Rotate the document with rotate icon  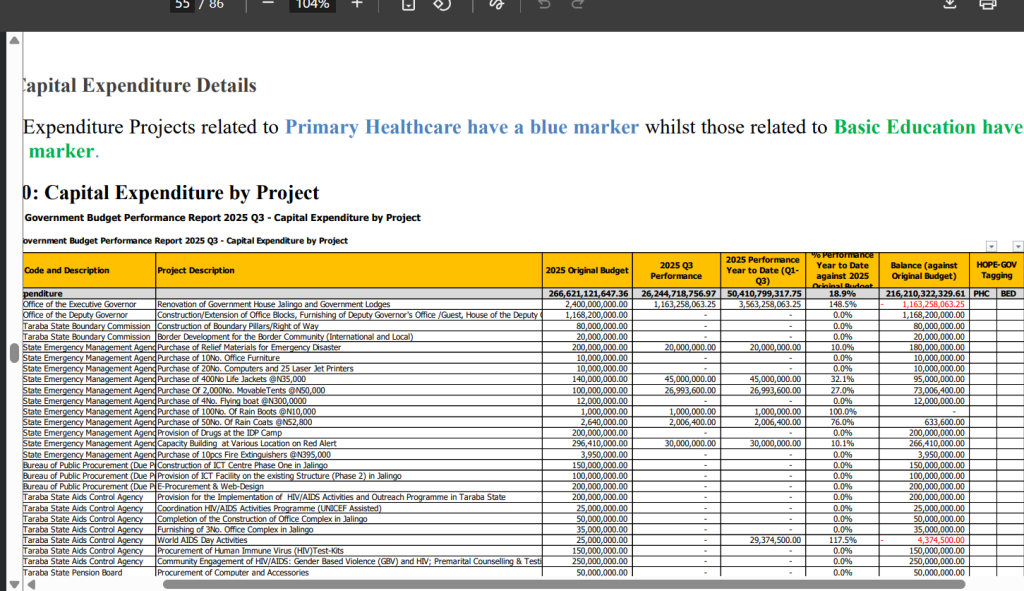pyautogui.click(x=441, y=4)
